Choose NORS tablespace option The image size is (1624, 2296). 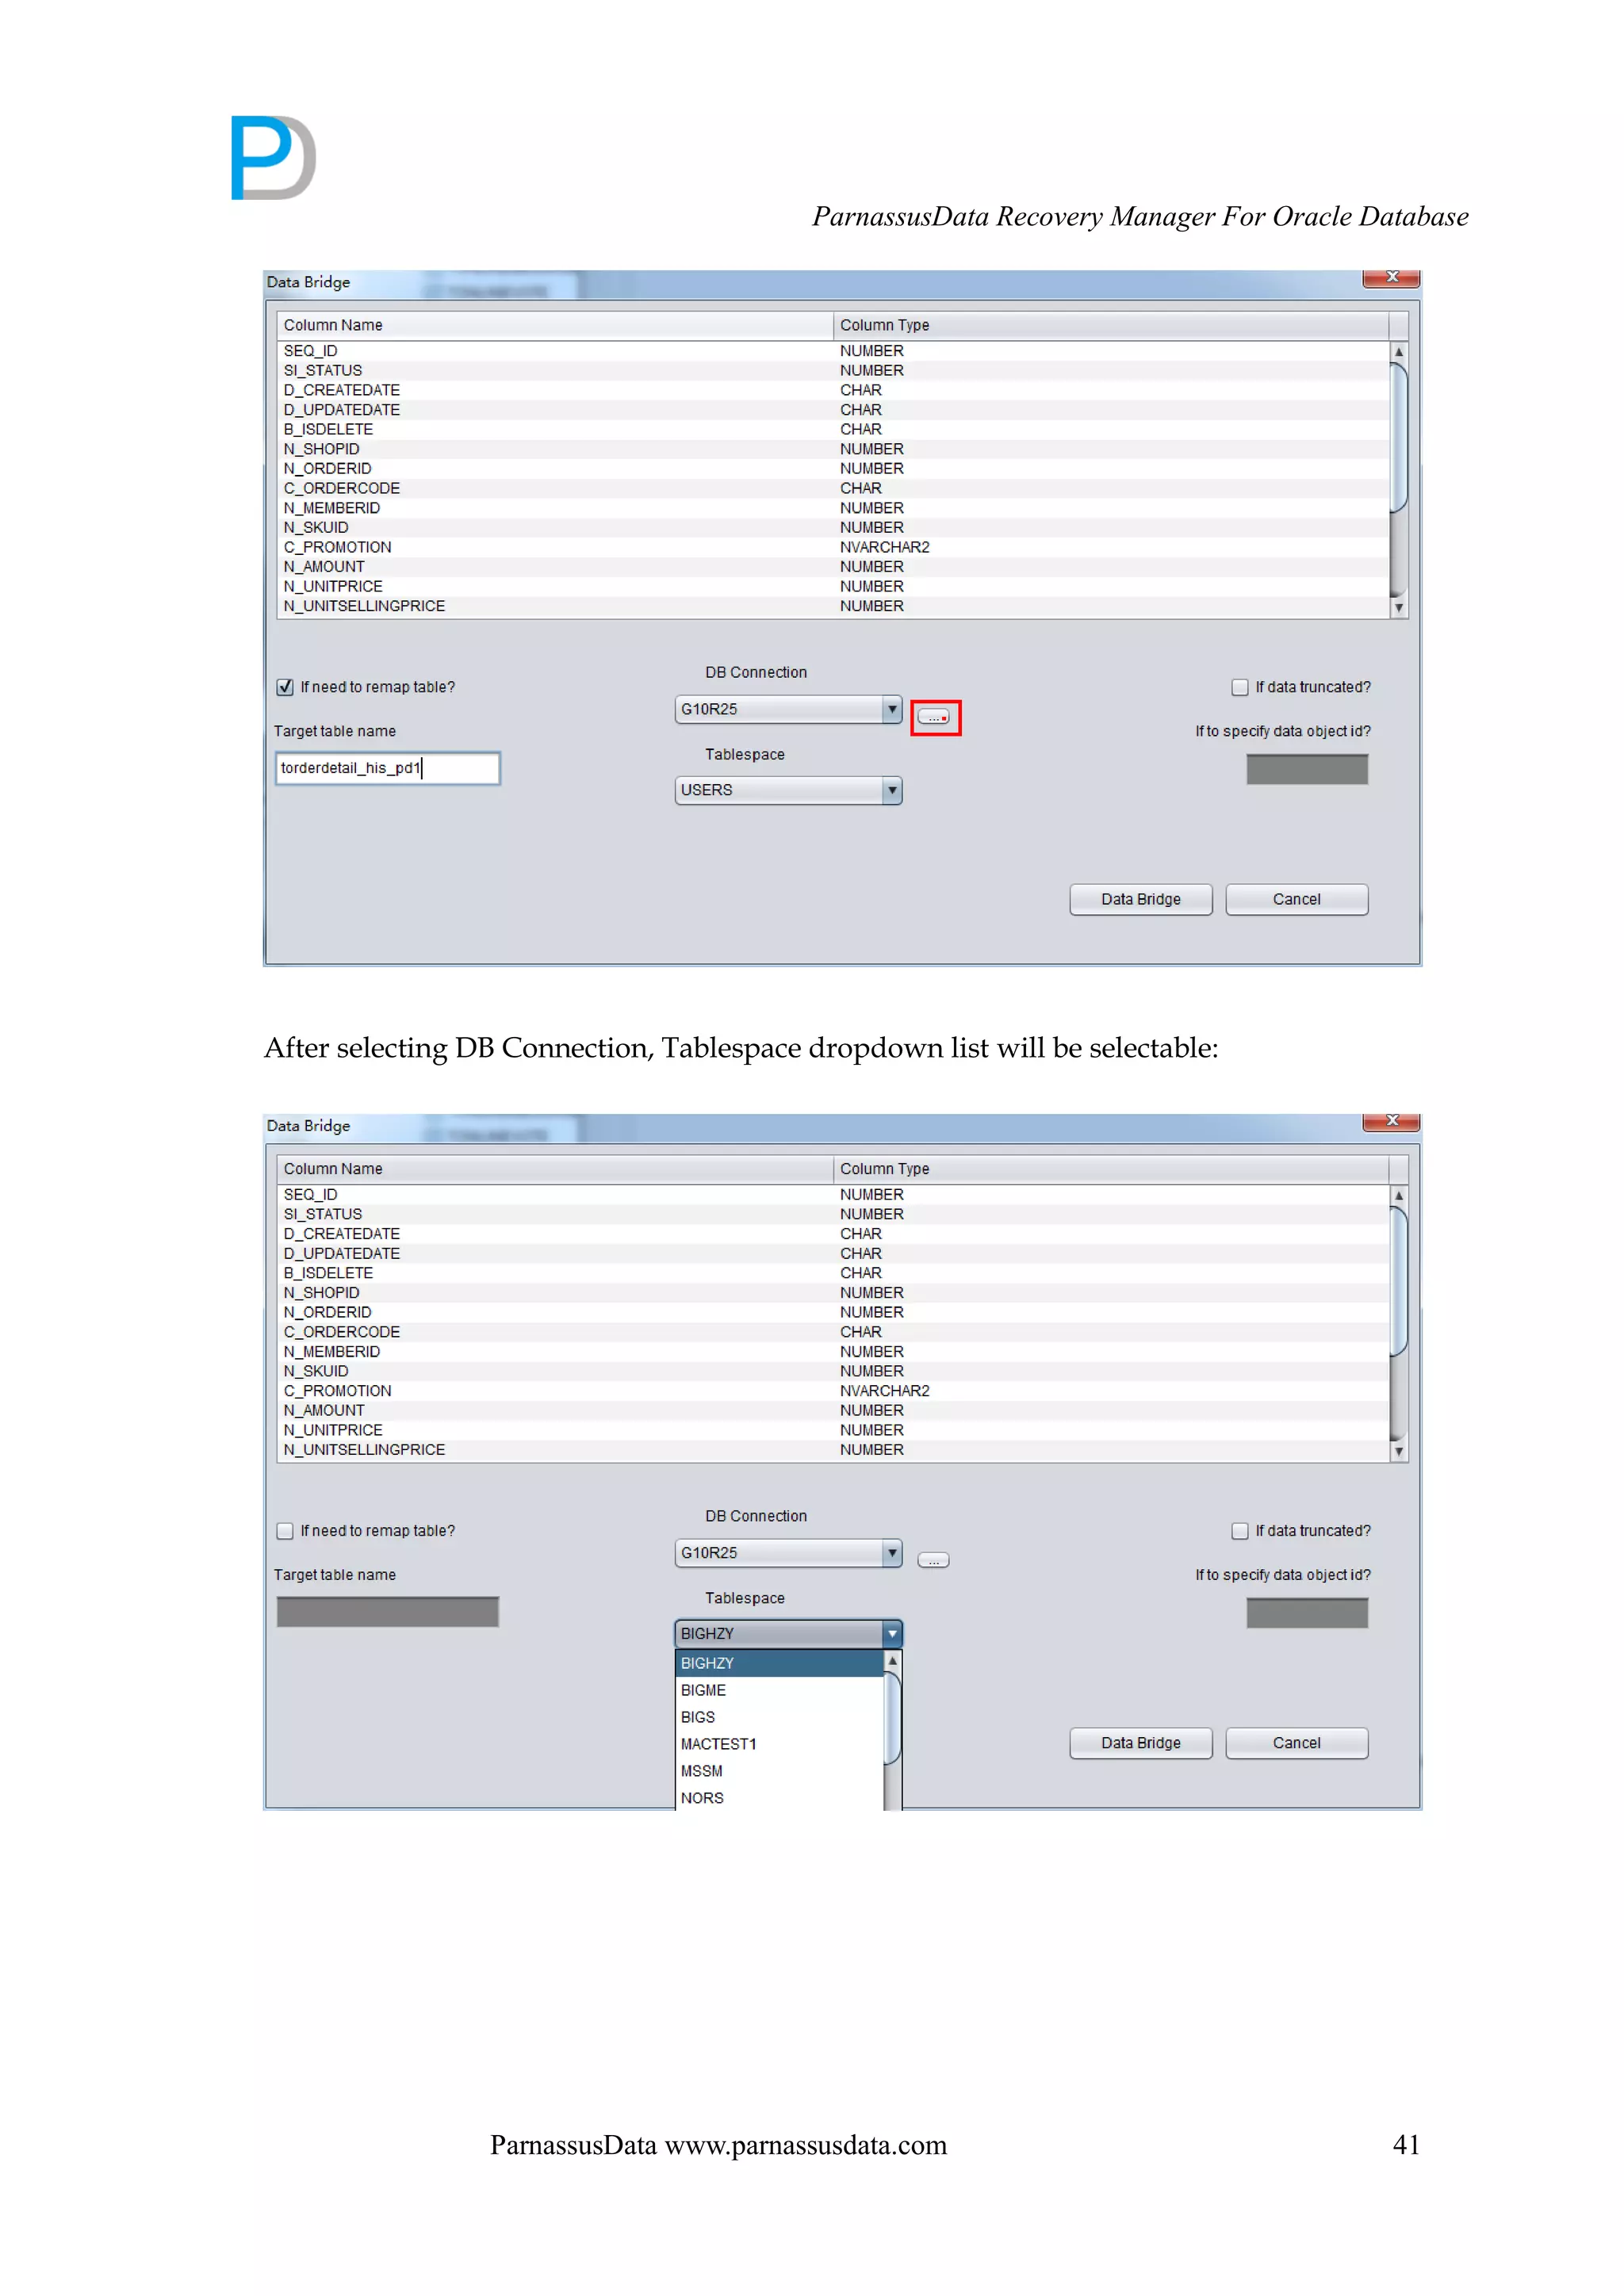pos(780,1798)
